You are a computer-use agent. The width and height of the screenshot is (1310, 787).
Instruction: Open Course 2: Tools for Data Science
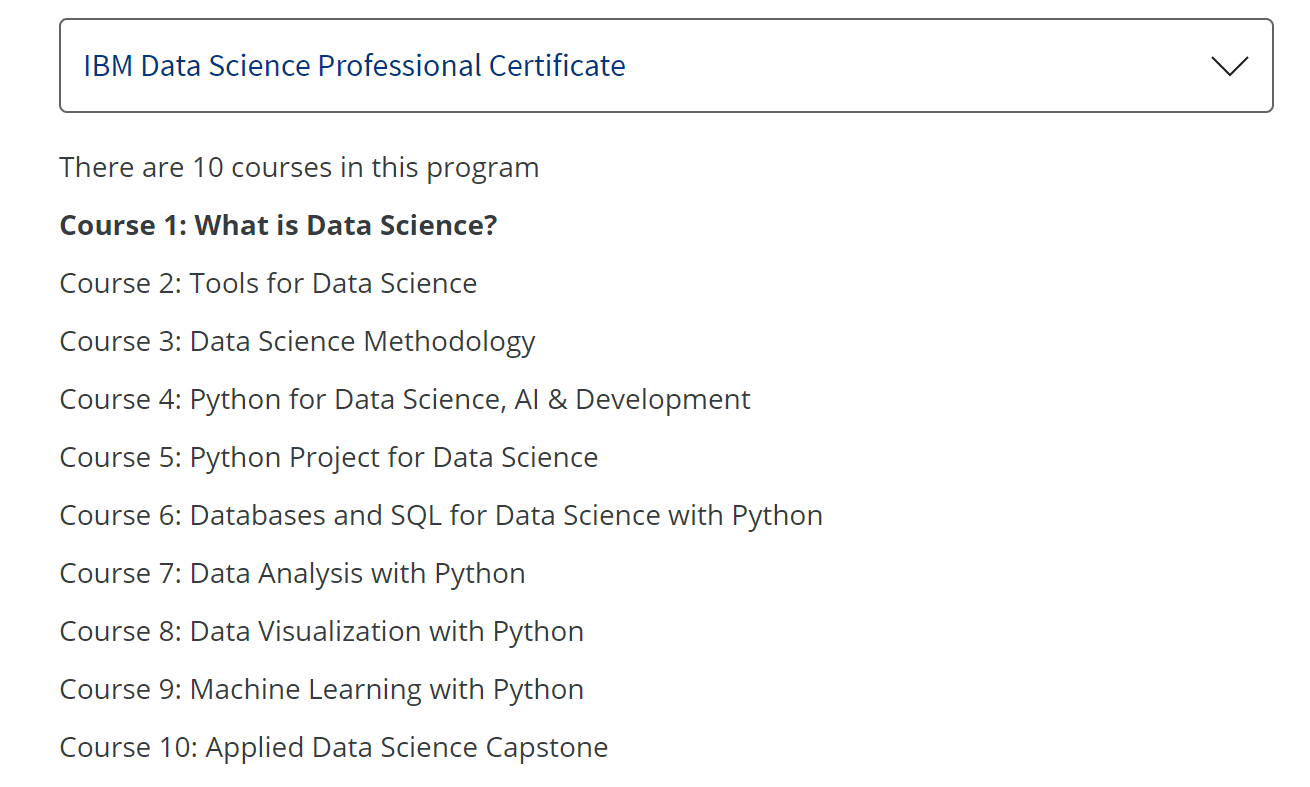[268, 283]
